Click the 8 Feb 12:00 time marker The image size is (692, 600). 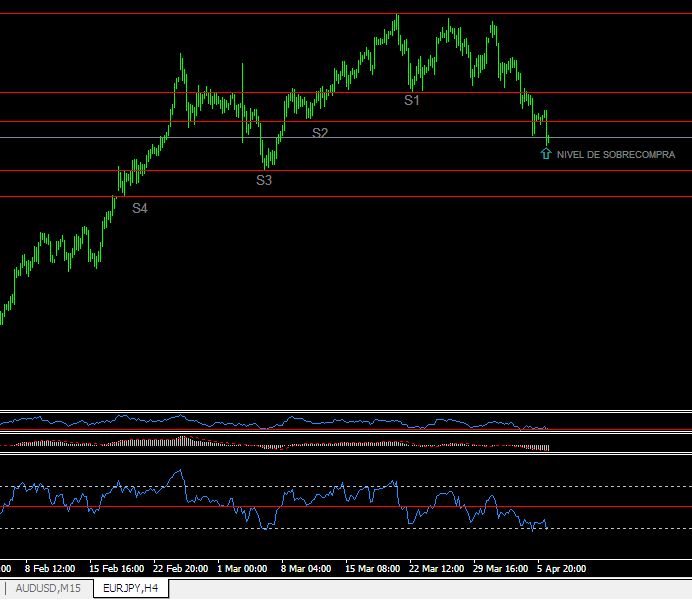[x=50, y=569]
